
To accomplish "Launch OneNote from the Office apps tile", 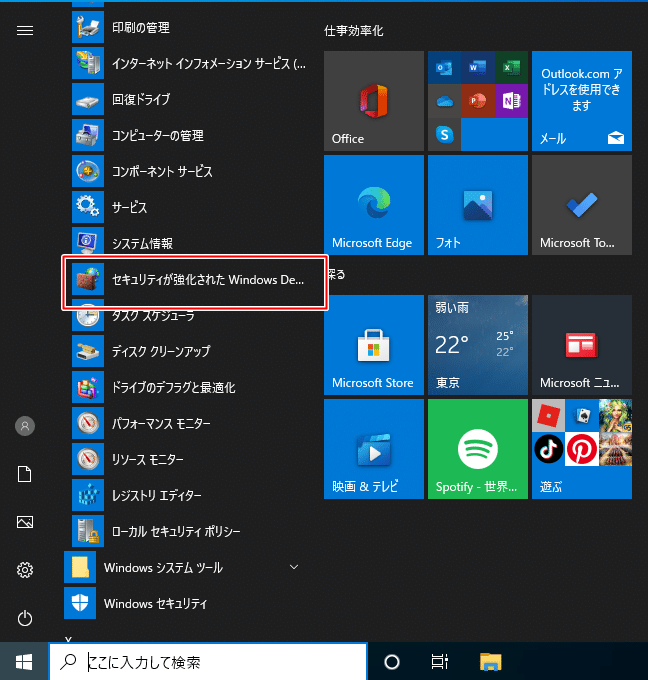I will 511,101.
